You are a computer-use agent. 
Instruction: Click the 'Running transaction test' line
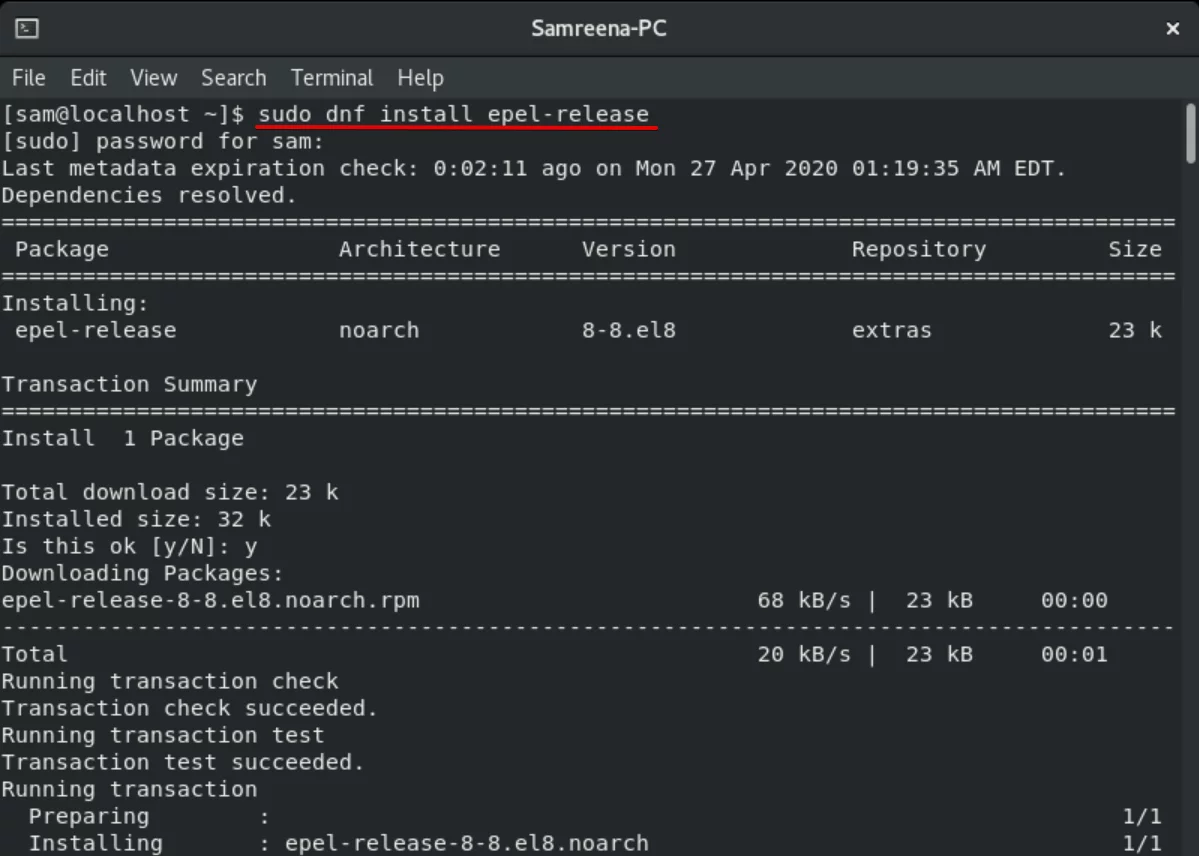[163, 735]
